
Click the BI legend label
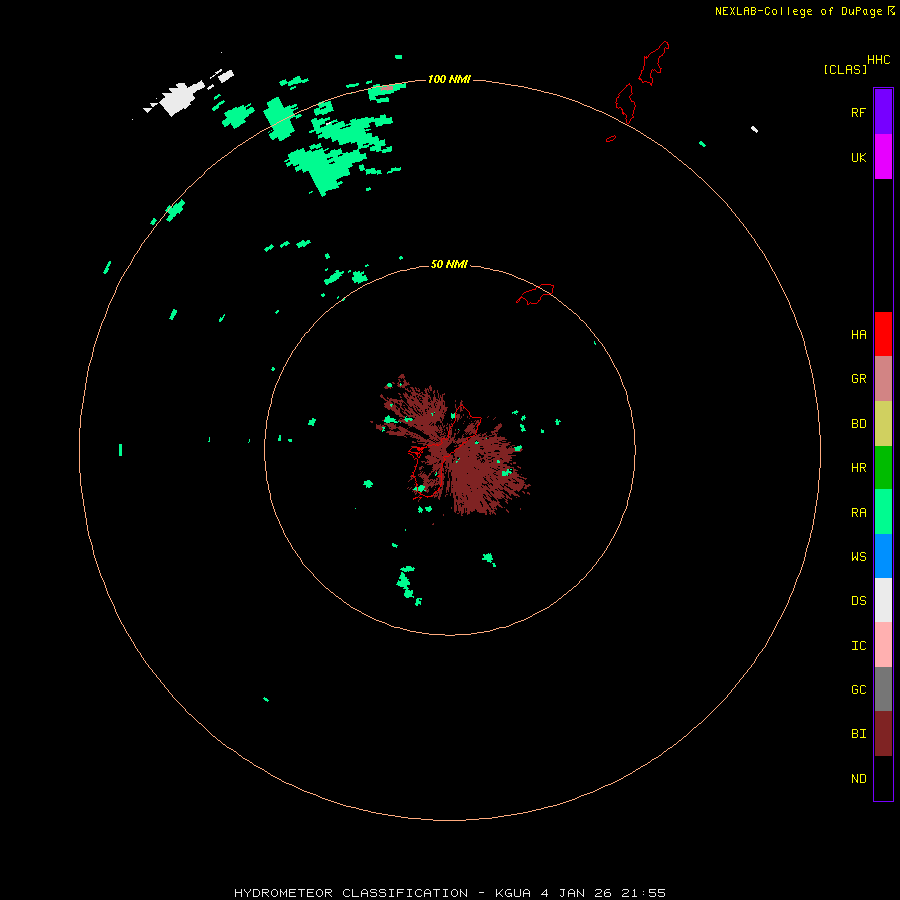[x=858, y=734]
